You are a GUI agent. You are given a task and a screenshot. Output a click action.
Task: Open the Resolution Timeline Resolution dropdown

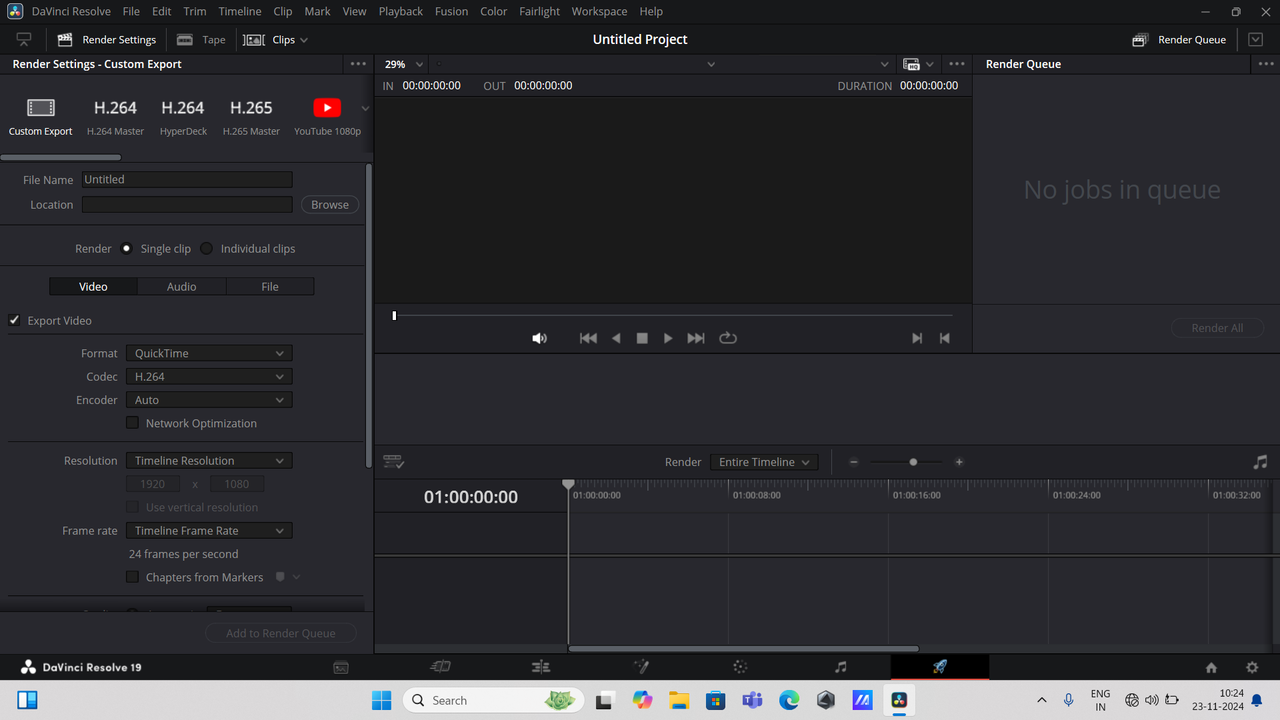[209, 461]
